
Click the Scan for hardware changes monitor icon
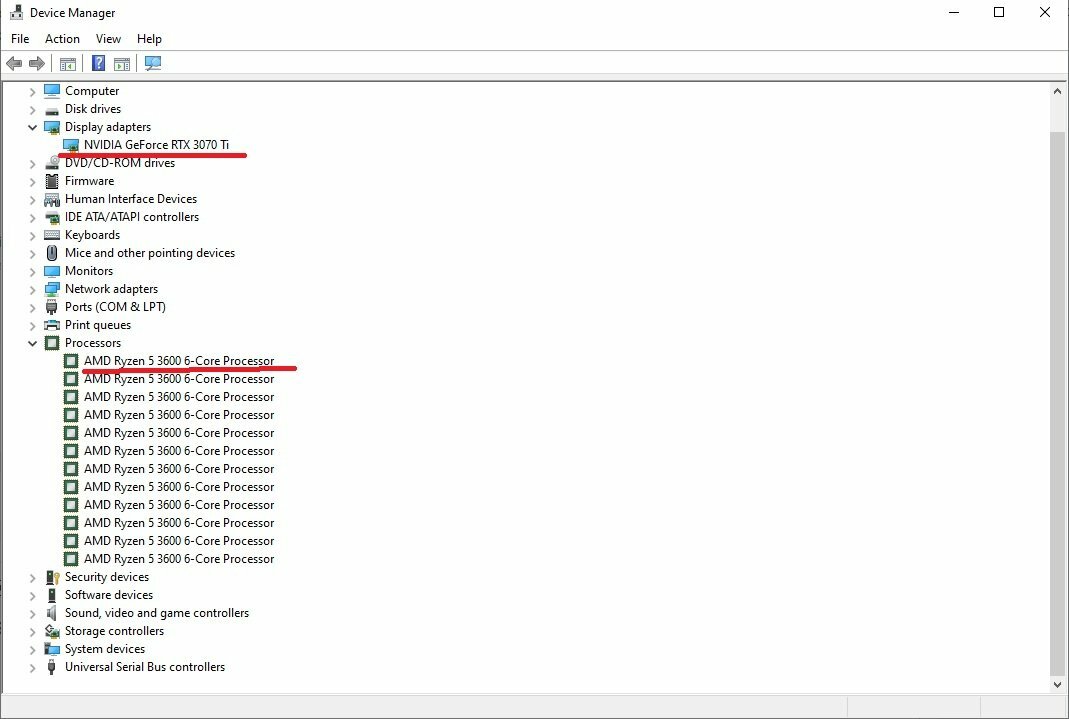point(153,63)
